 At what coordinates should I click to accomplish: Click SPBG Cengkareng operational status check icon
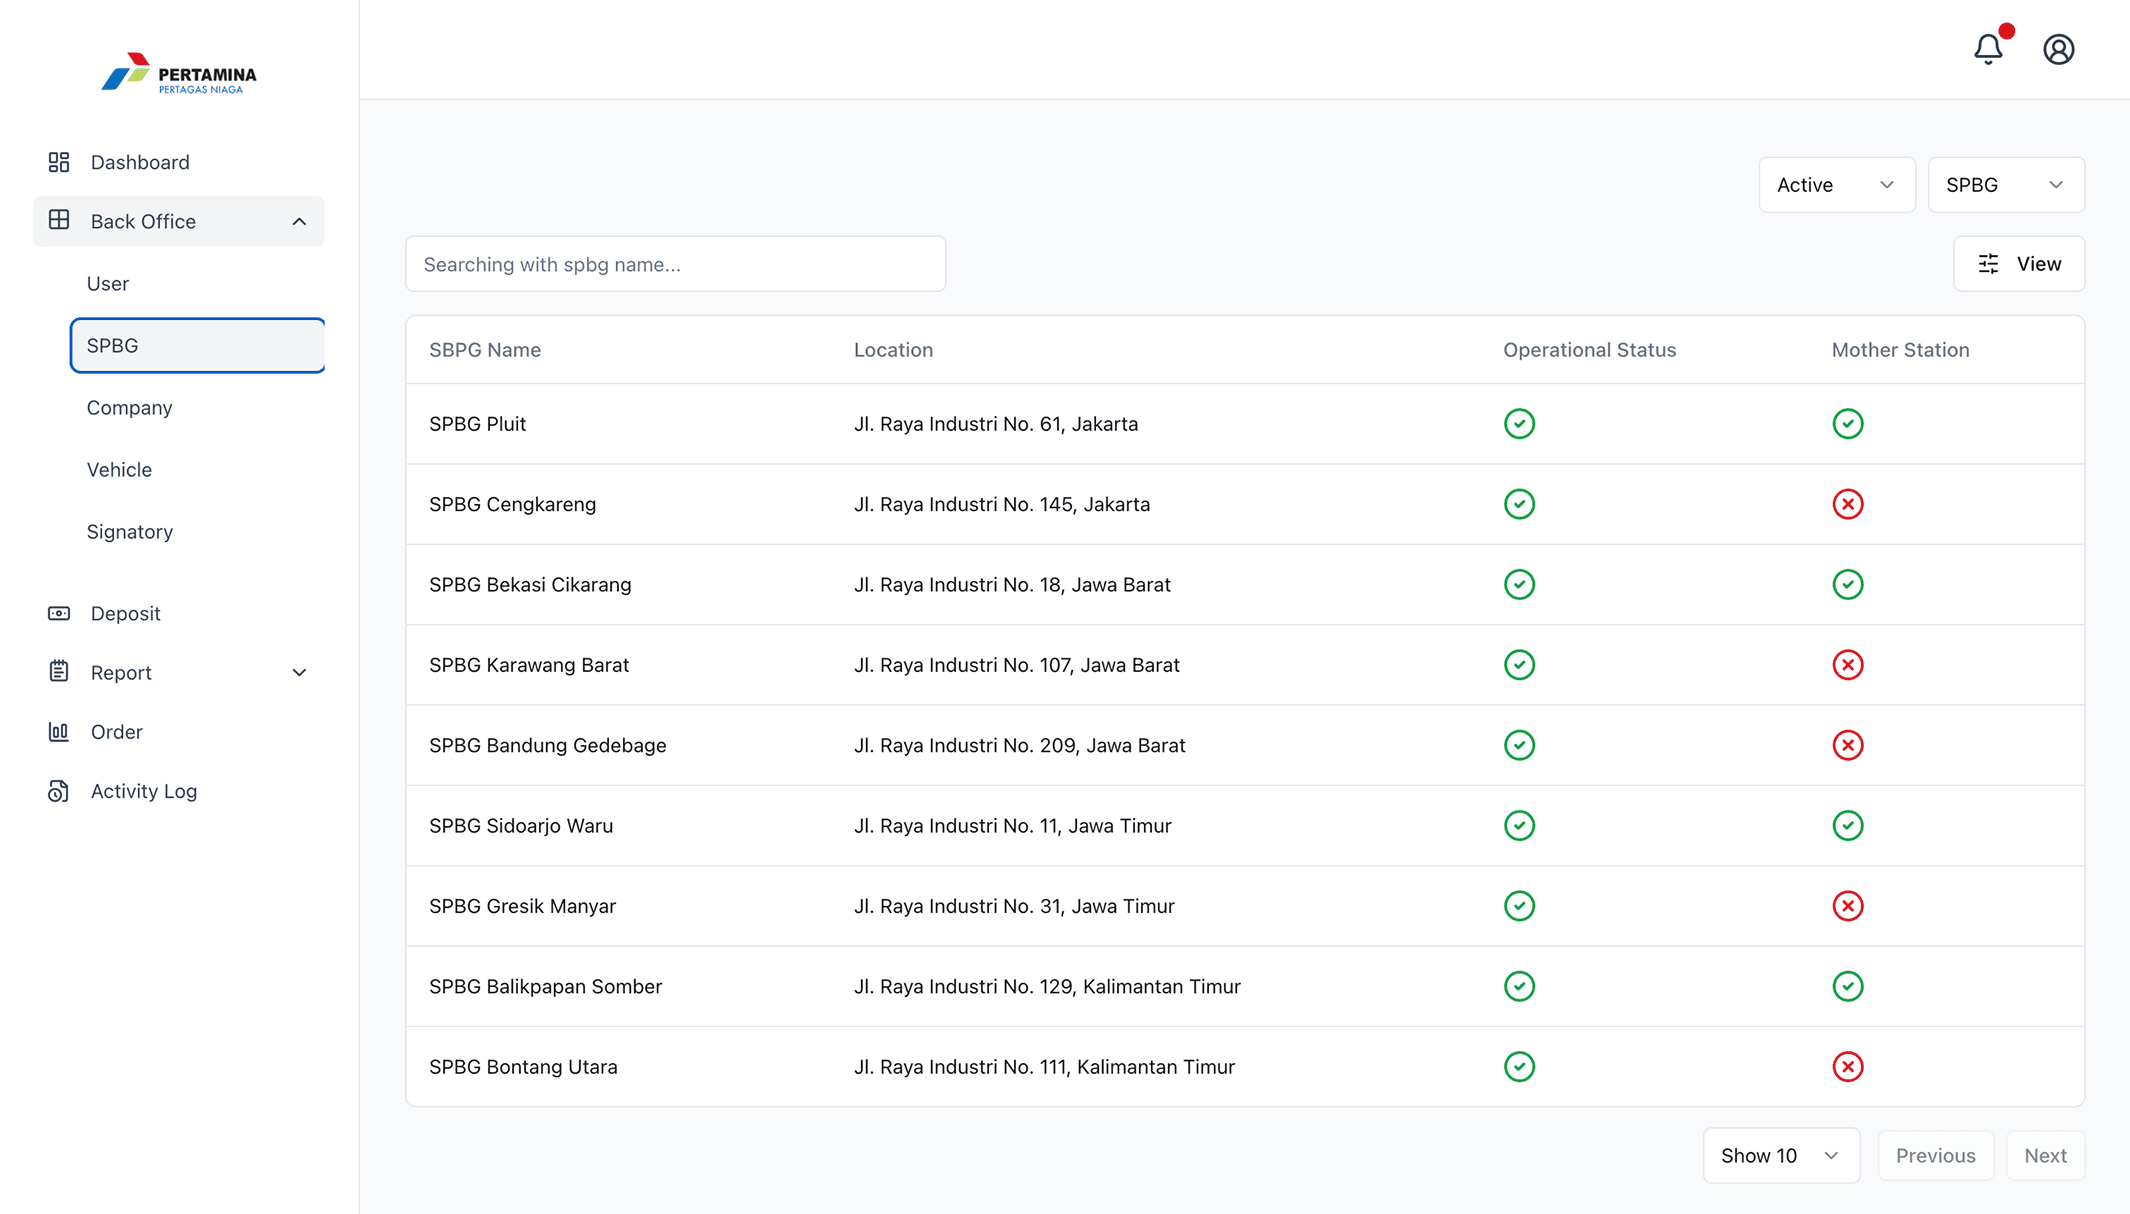coord(1519,504)
